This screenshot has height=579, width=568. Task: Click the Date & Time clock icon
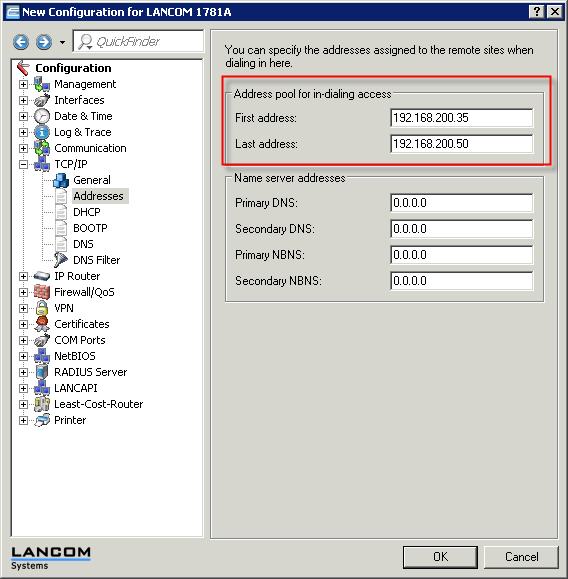(42, 116)
